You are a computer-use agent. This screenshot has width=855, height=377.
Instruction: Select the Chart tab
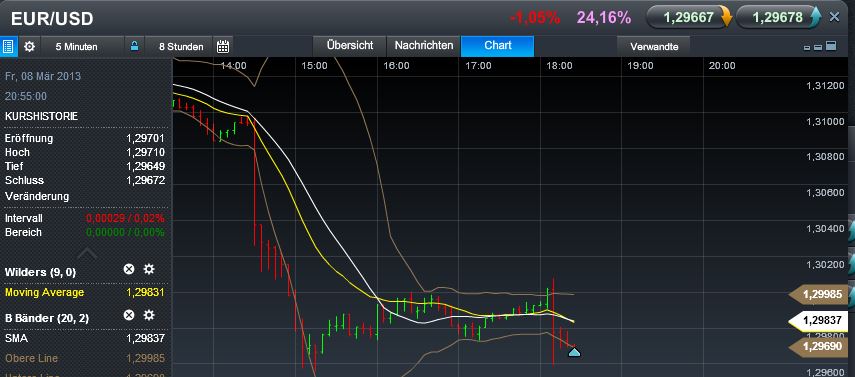pyautogui.click(x=497, y=46)
